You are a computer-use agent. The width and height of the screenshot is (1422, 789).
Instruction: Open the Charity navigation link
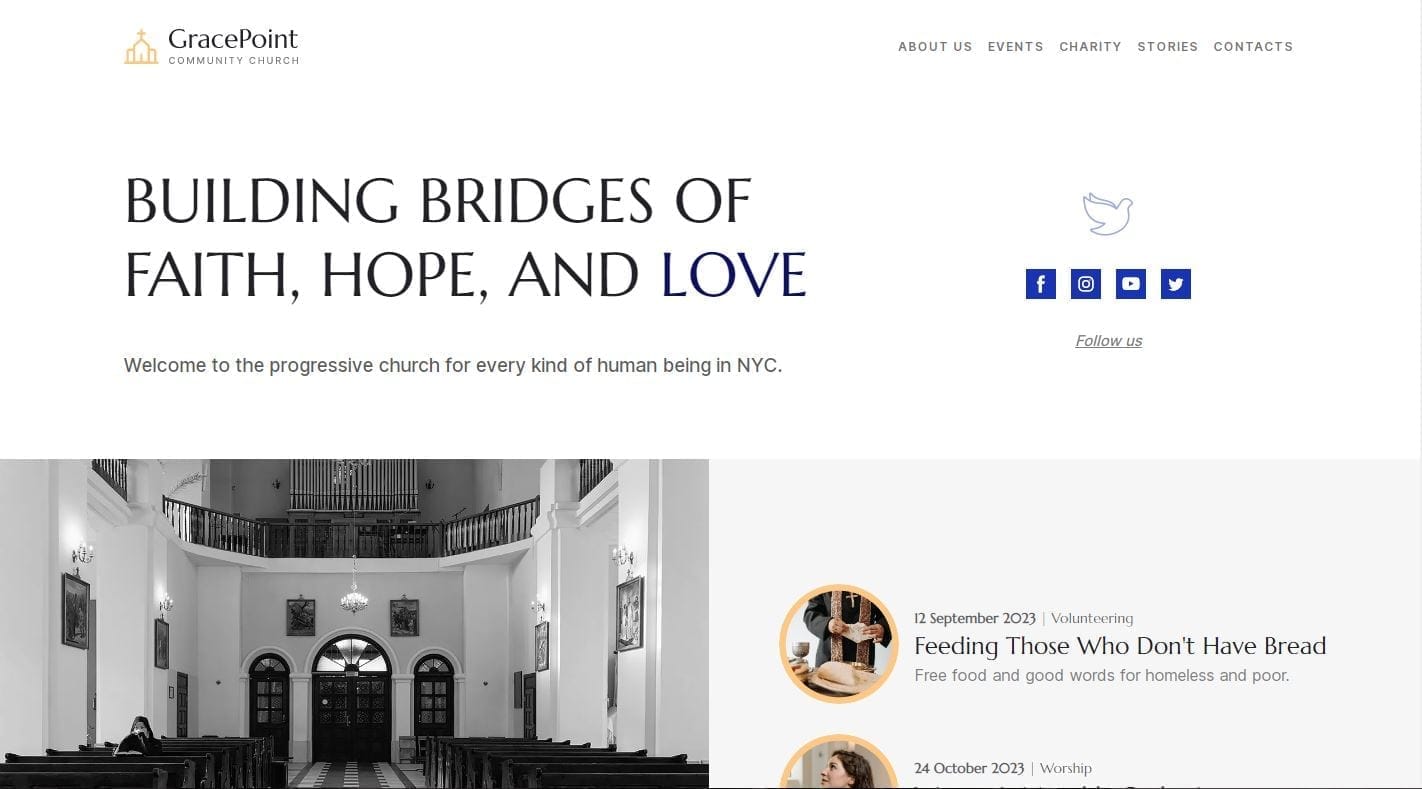1090,47
